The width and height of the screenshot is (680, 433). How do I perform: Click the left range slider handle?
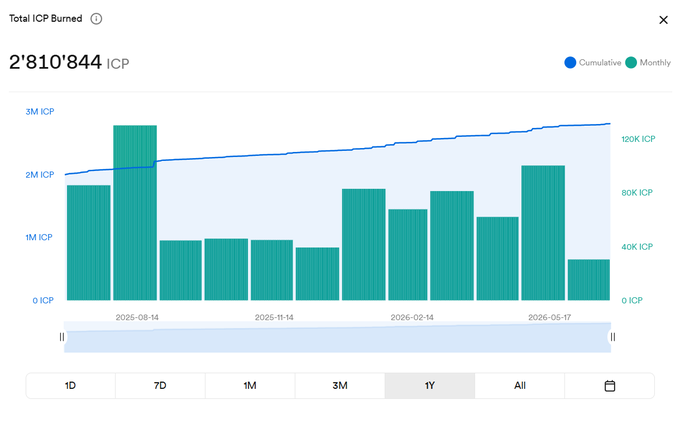(62, 337)
